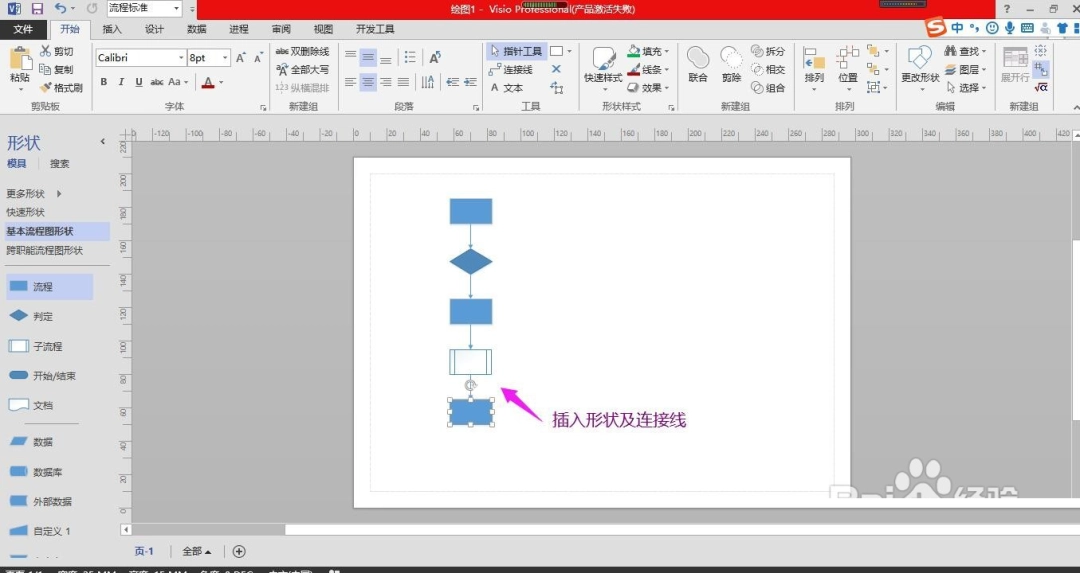Open the File (文件) tab
The height and width of the screenshot is (573, 1080).
point(23,29)
